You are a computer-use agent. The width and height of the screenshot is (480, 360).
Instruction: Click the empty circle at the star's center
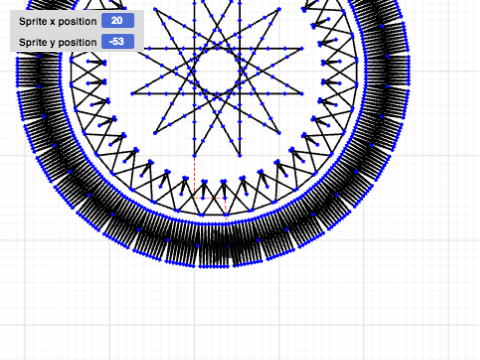(217, 71)
